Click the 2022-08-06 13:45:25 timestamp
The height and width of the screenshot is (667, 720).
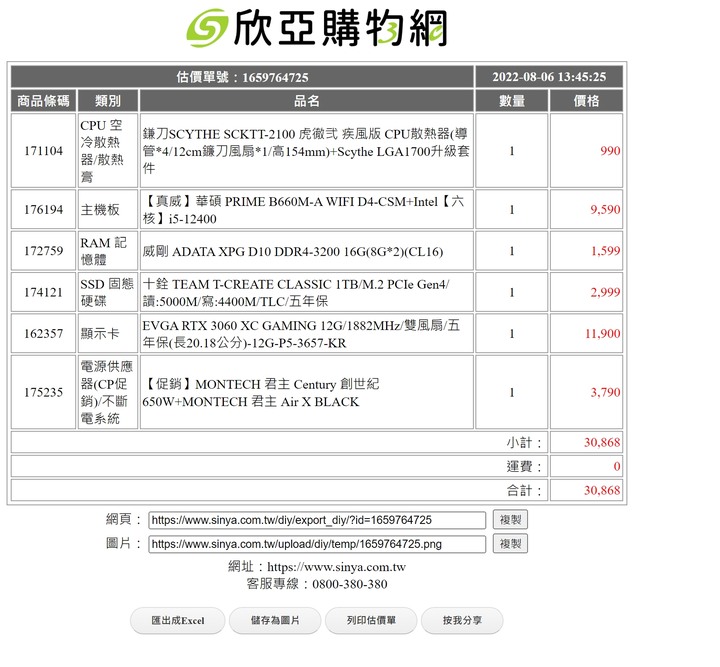549,77
